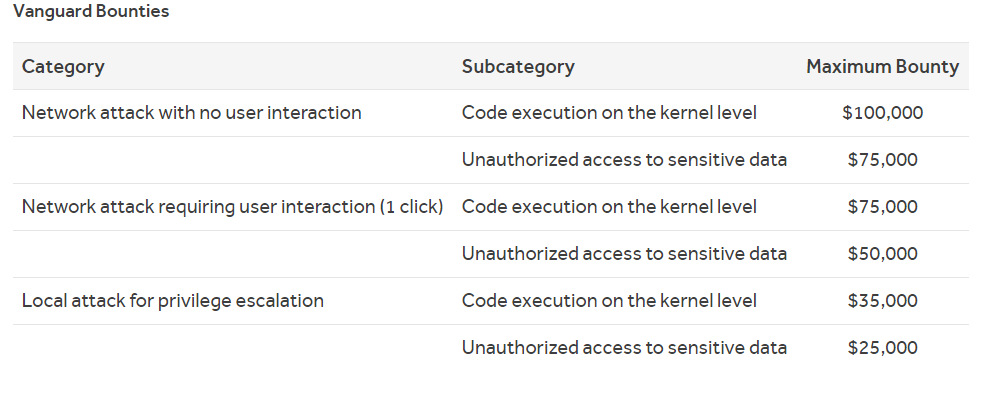The width and height of the screenshot is (1000, 394).
Task: Click 'Local attack for privilege escalation' cell
Action: pyautogui.click(x=173, y=301)
